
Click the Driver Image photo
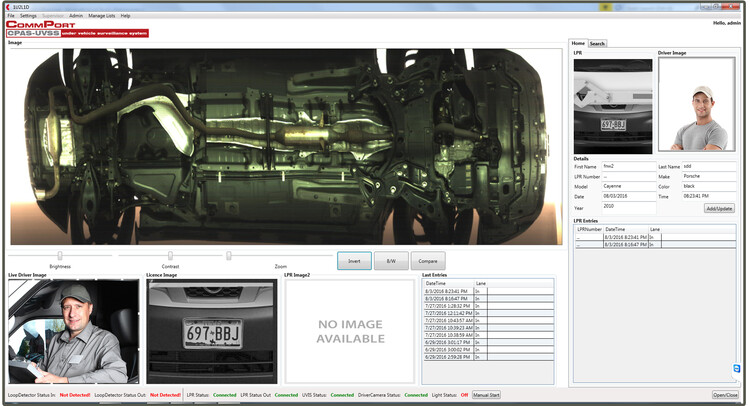[696, 104]
